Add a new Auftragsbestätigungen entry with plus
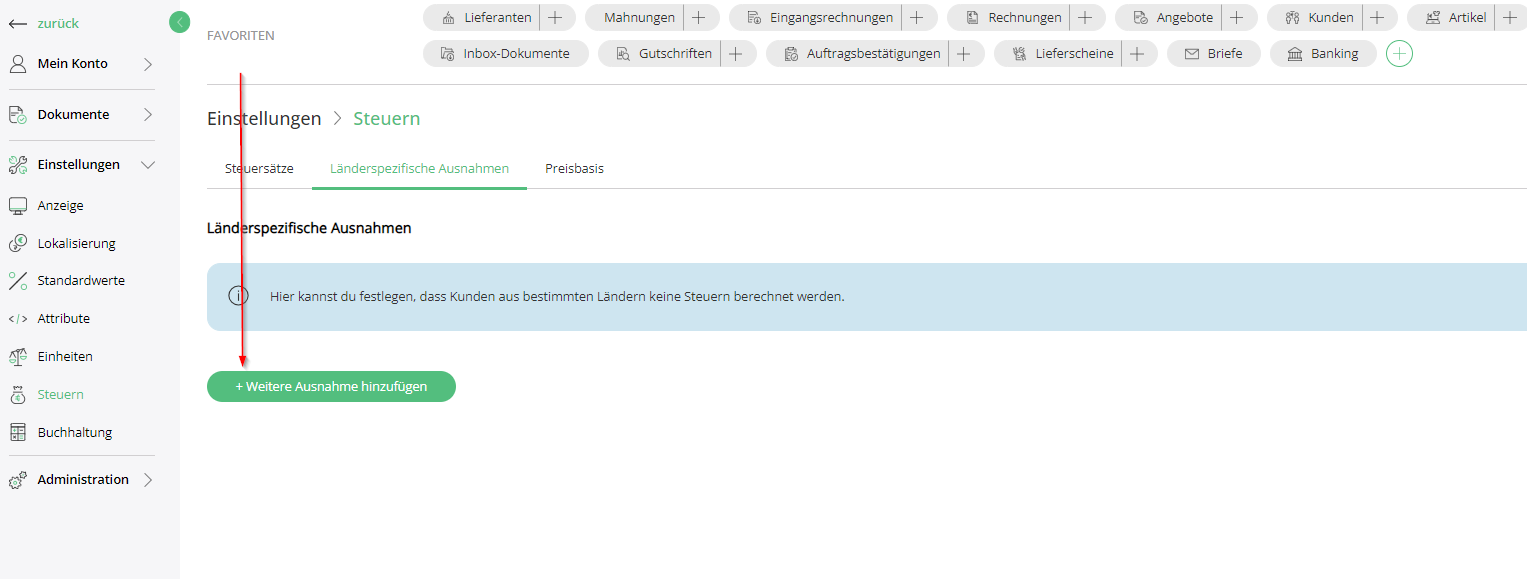Image resolution: width=1527 pixels, height=579 pixels. (964, 54)
